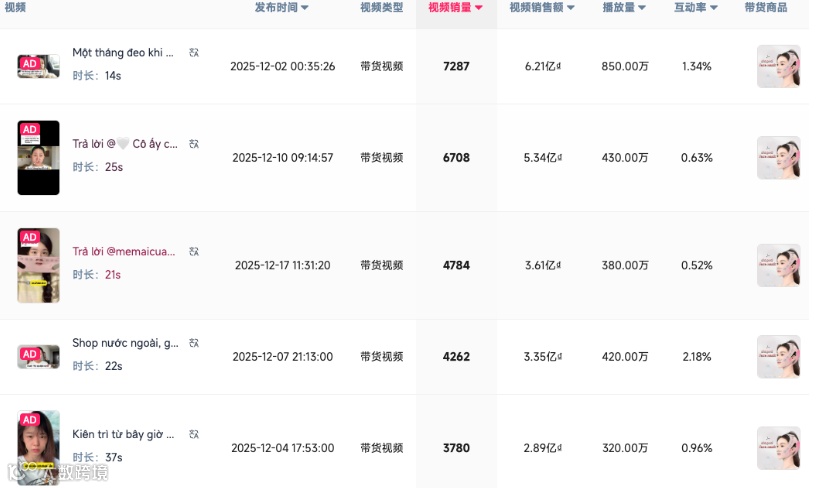Image resolution: width=821 pixels, height=488 pixels.
Task: Open the "Shop nước ngoài, g..." video link
Action: [125, 343]
